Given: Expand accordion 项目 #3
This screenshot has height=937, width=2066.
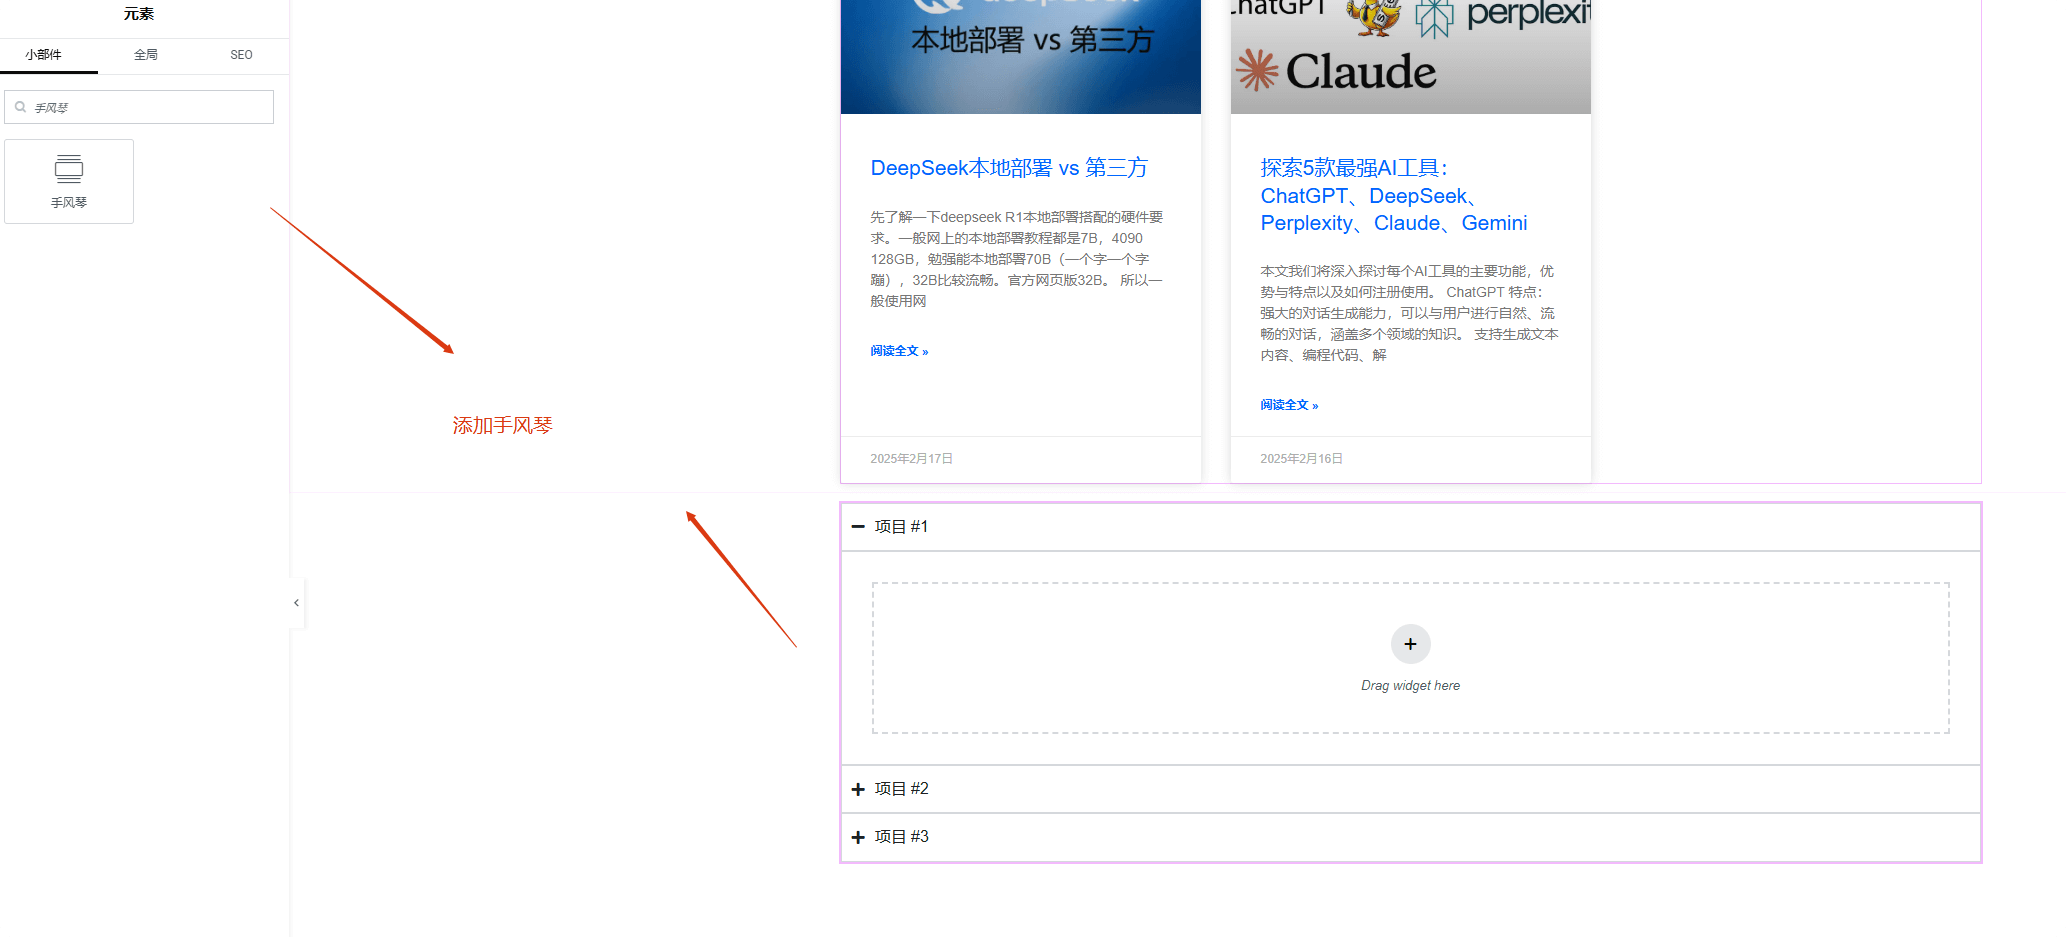Looking at the screenshot, I should click(x=1410, y=837).
